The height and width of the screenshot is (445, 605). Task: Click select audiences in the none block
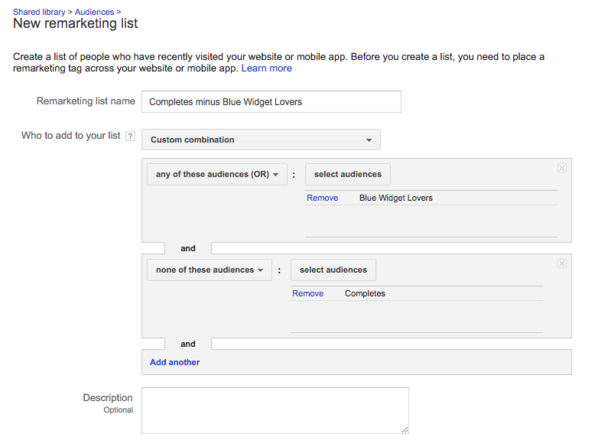tap(333, 270)
